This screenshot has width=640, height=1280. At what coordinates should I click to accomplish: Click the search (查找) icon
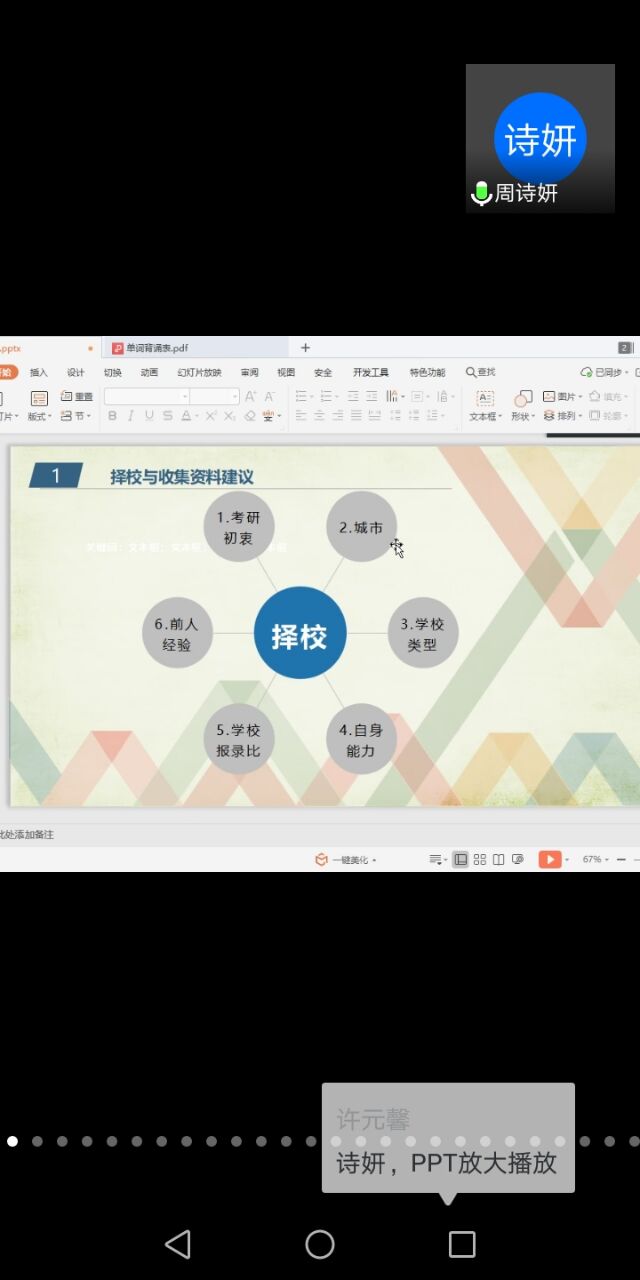[x=480, y=372]
